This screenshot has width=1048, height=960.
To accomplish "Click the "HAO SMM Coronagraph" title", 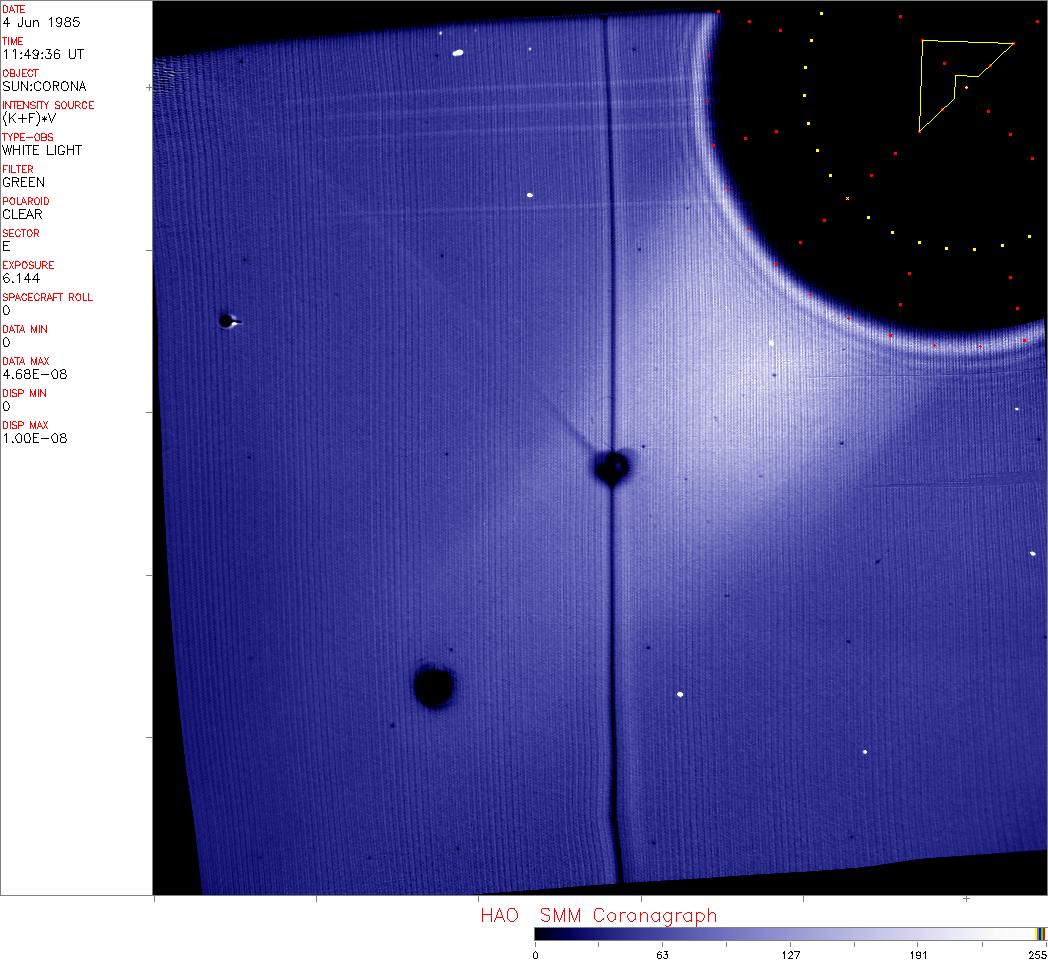I will point(598,915).
